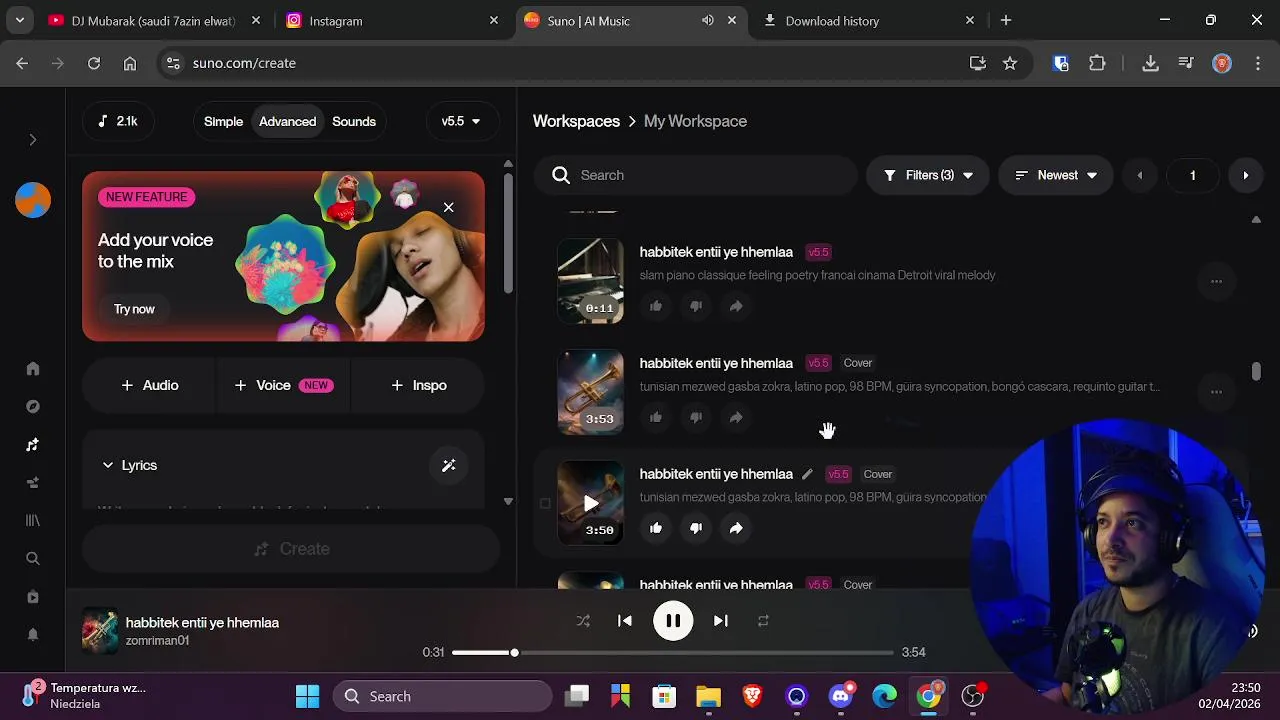Click the workspace list vertical scrollbar
This screenshot has width=1280, height=720.
coord(1256,372)
